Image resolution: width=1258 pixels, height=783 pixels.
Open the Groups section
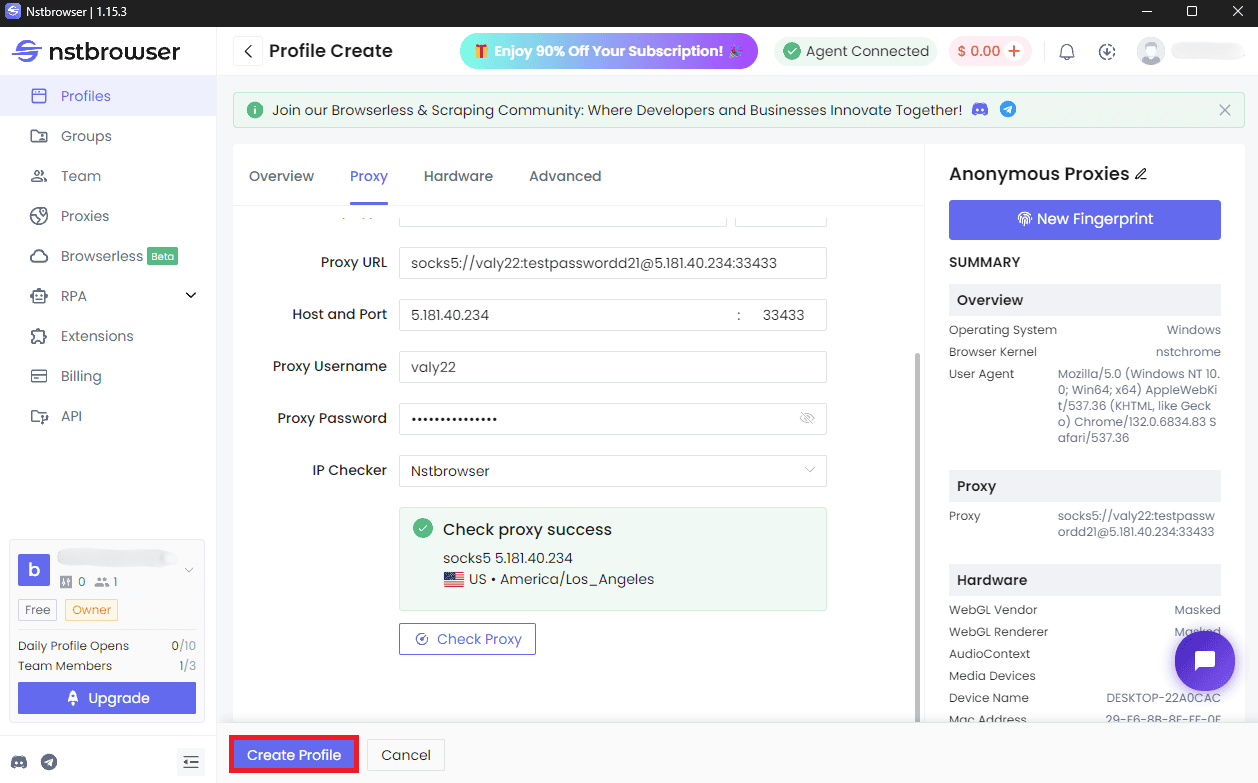(85, 135)
